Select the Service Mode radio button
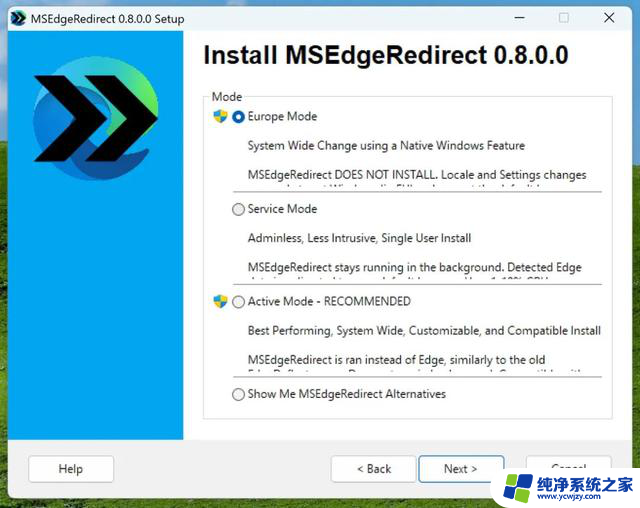The image size is (640, 508). 238,209
